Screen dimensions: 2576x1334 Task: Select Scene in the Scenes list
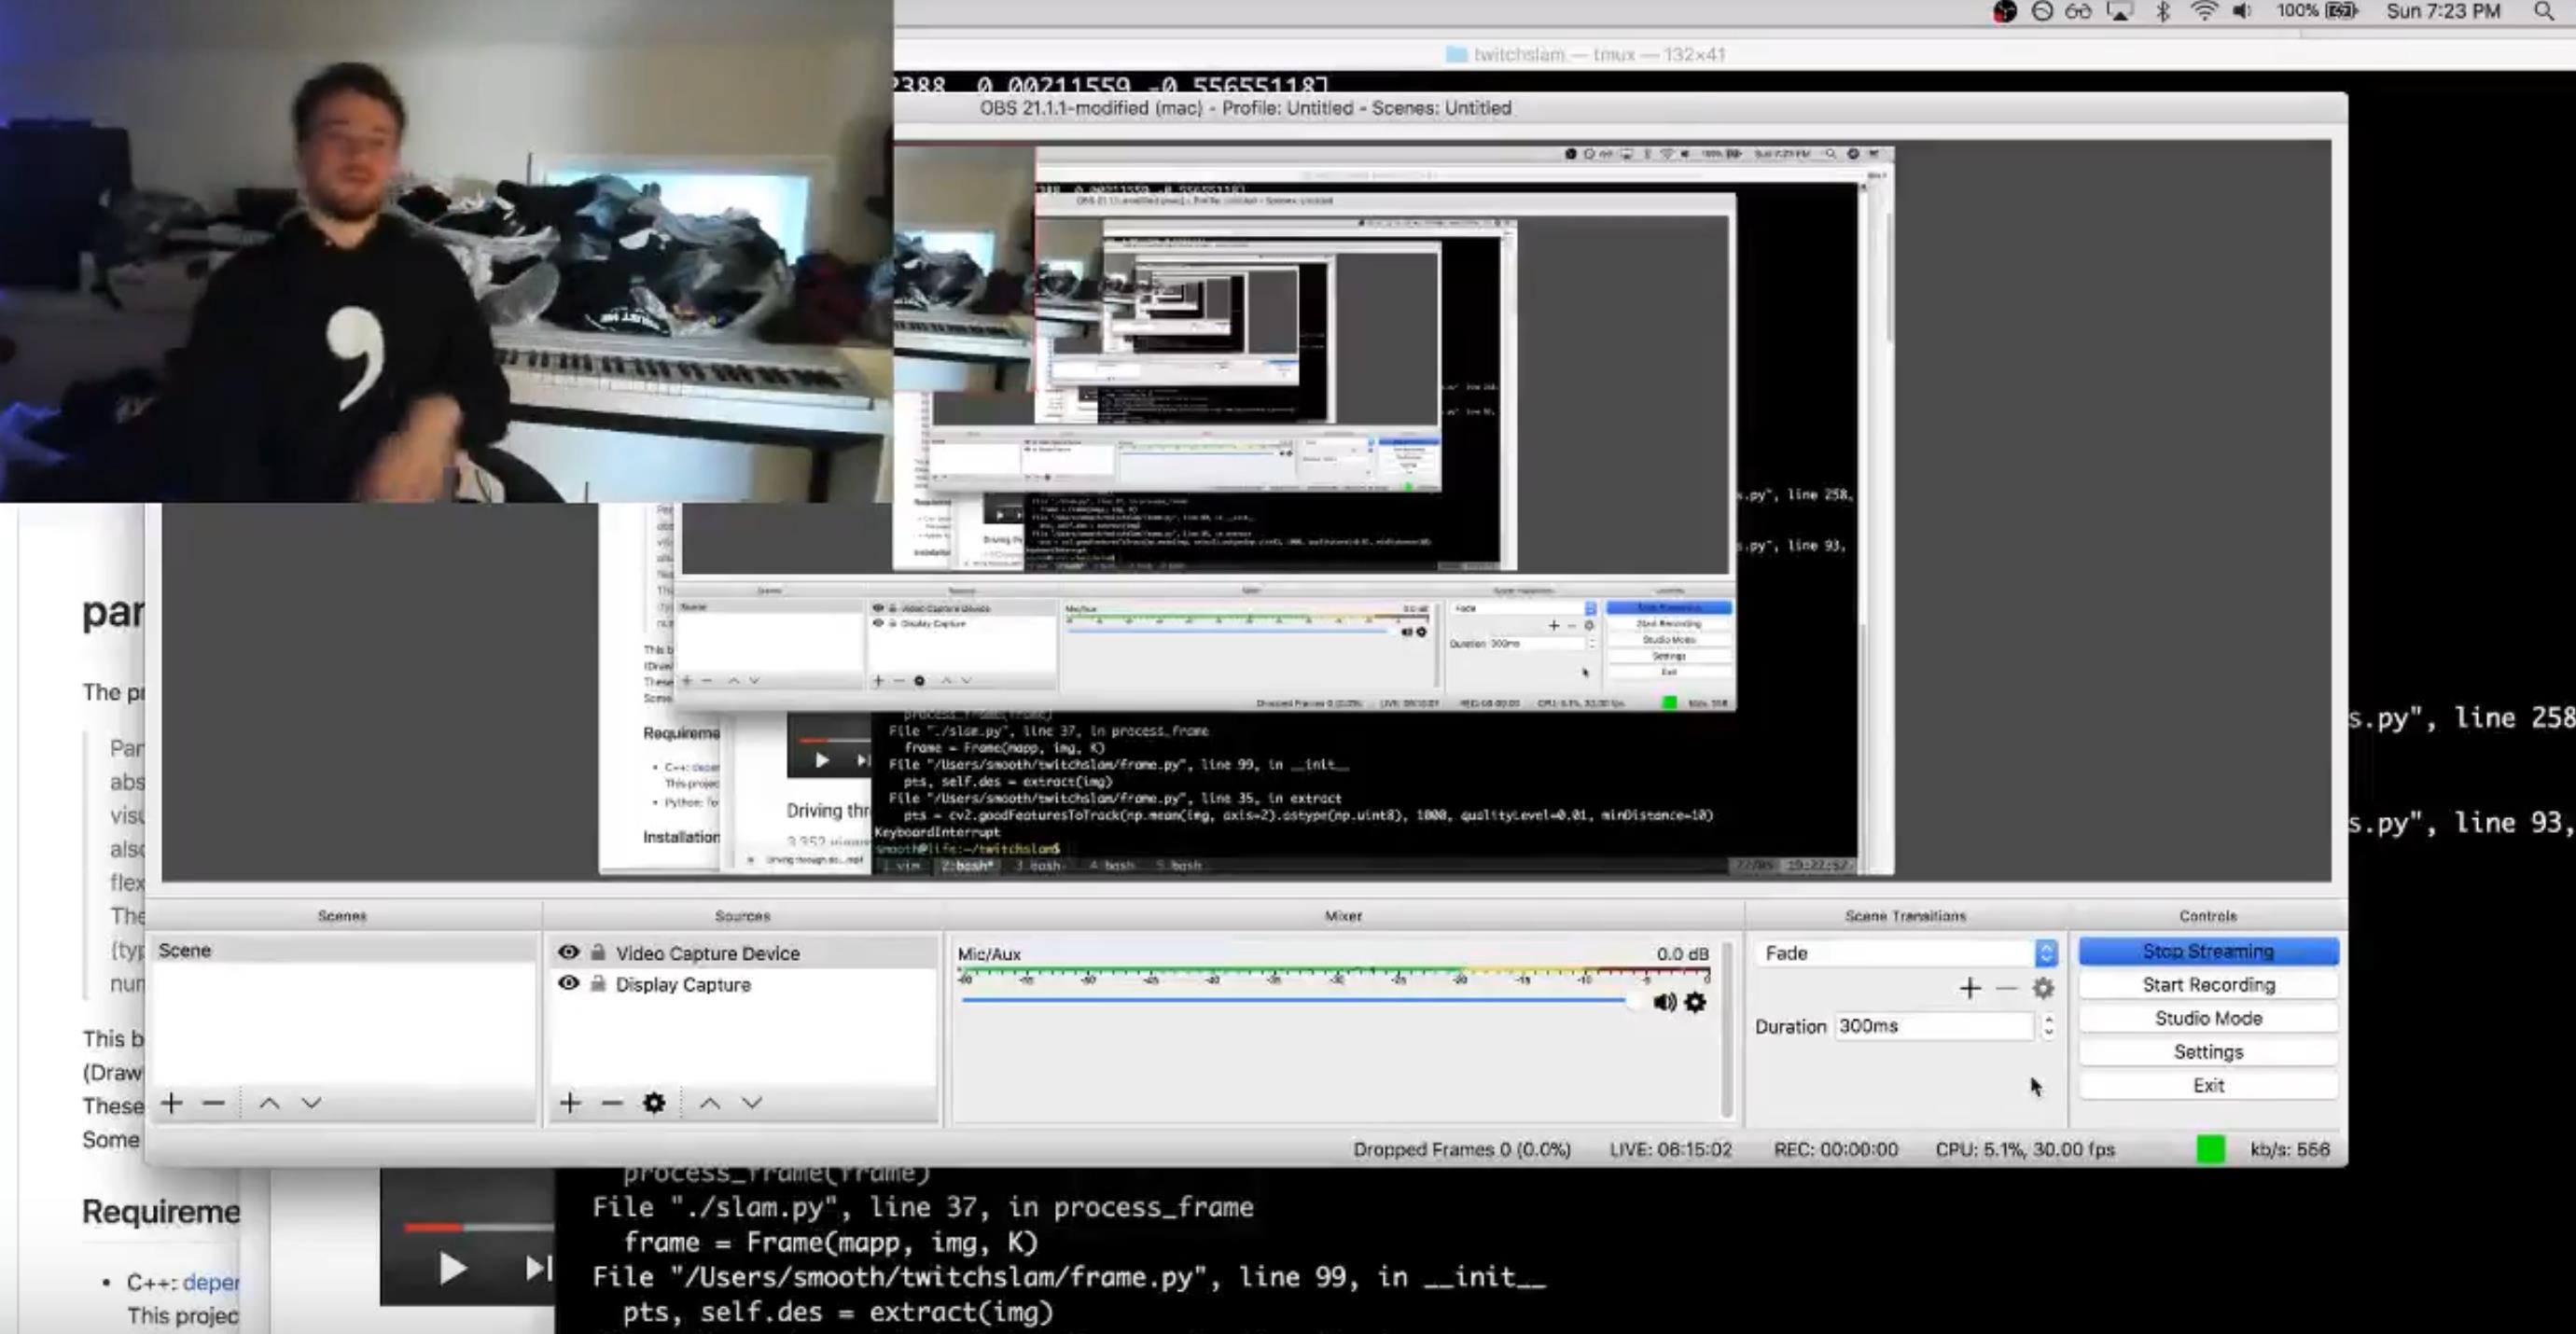pyautogui.click(x=185, y=950)
